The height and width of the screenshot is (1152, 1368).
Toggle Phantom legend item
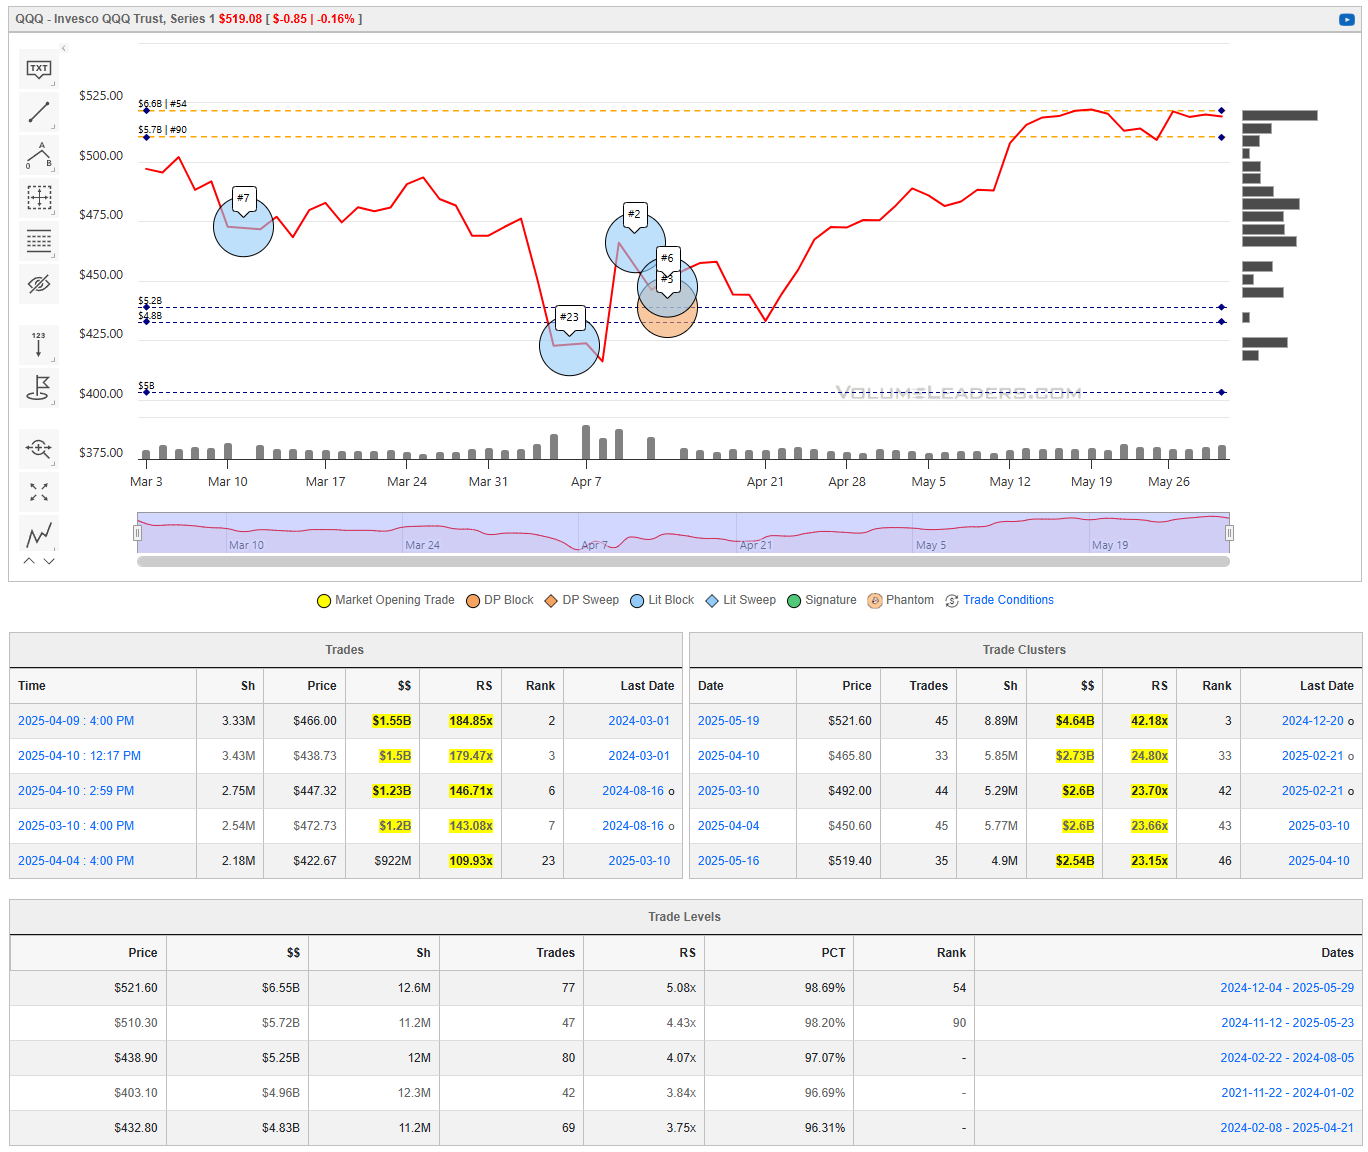900,600
